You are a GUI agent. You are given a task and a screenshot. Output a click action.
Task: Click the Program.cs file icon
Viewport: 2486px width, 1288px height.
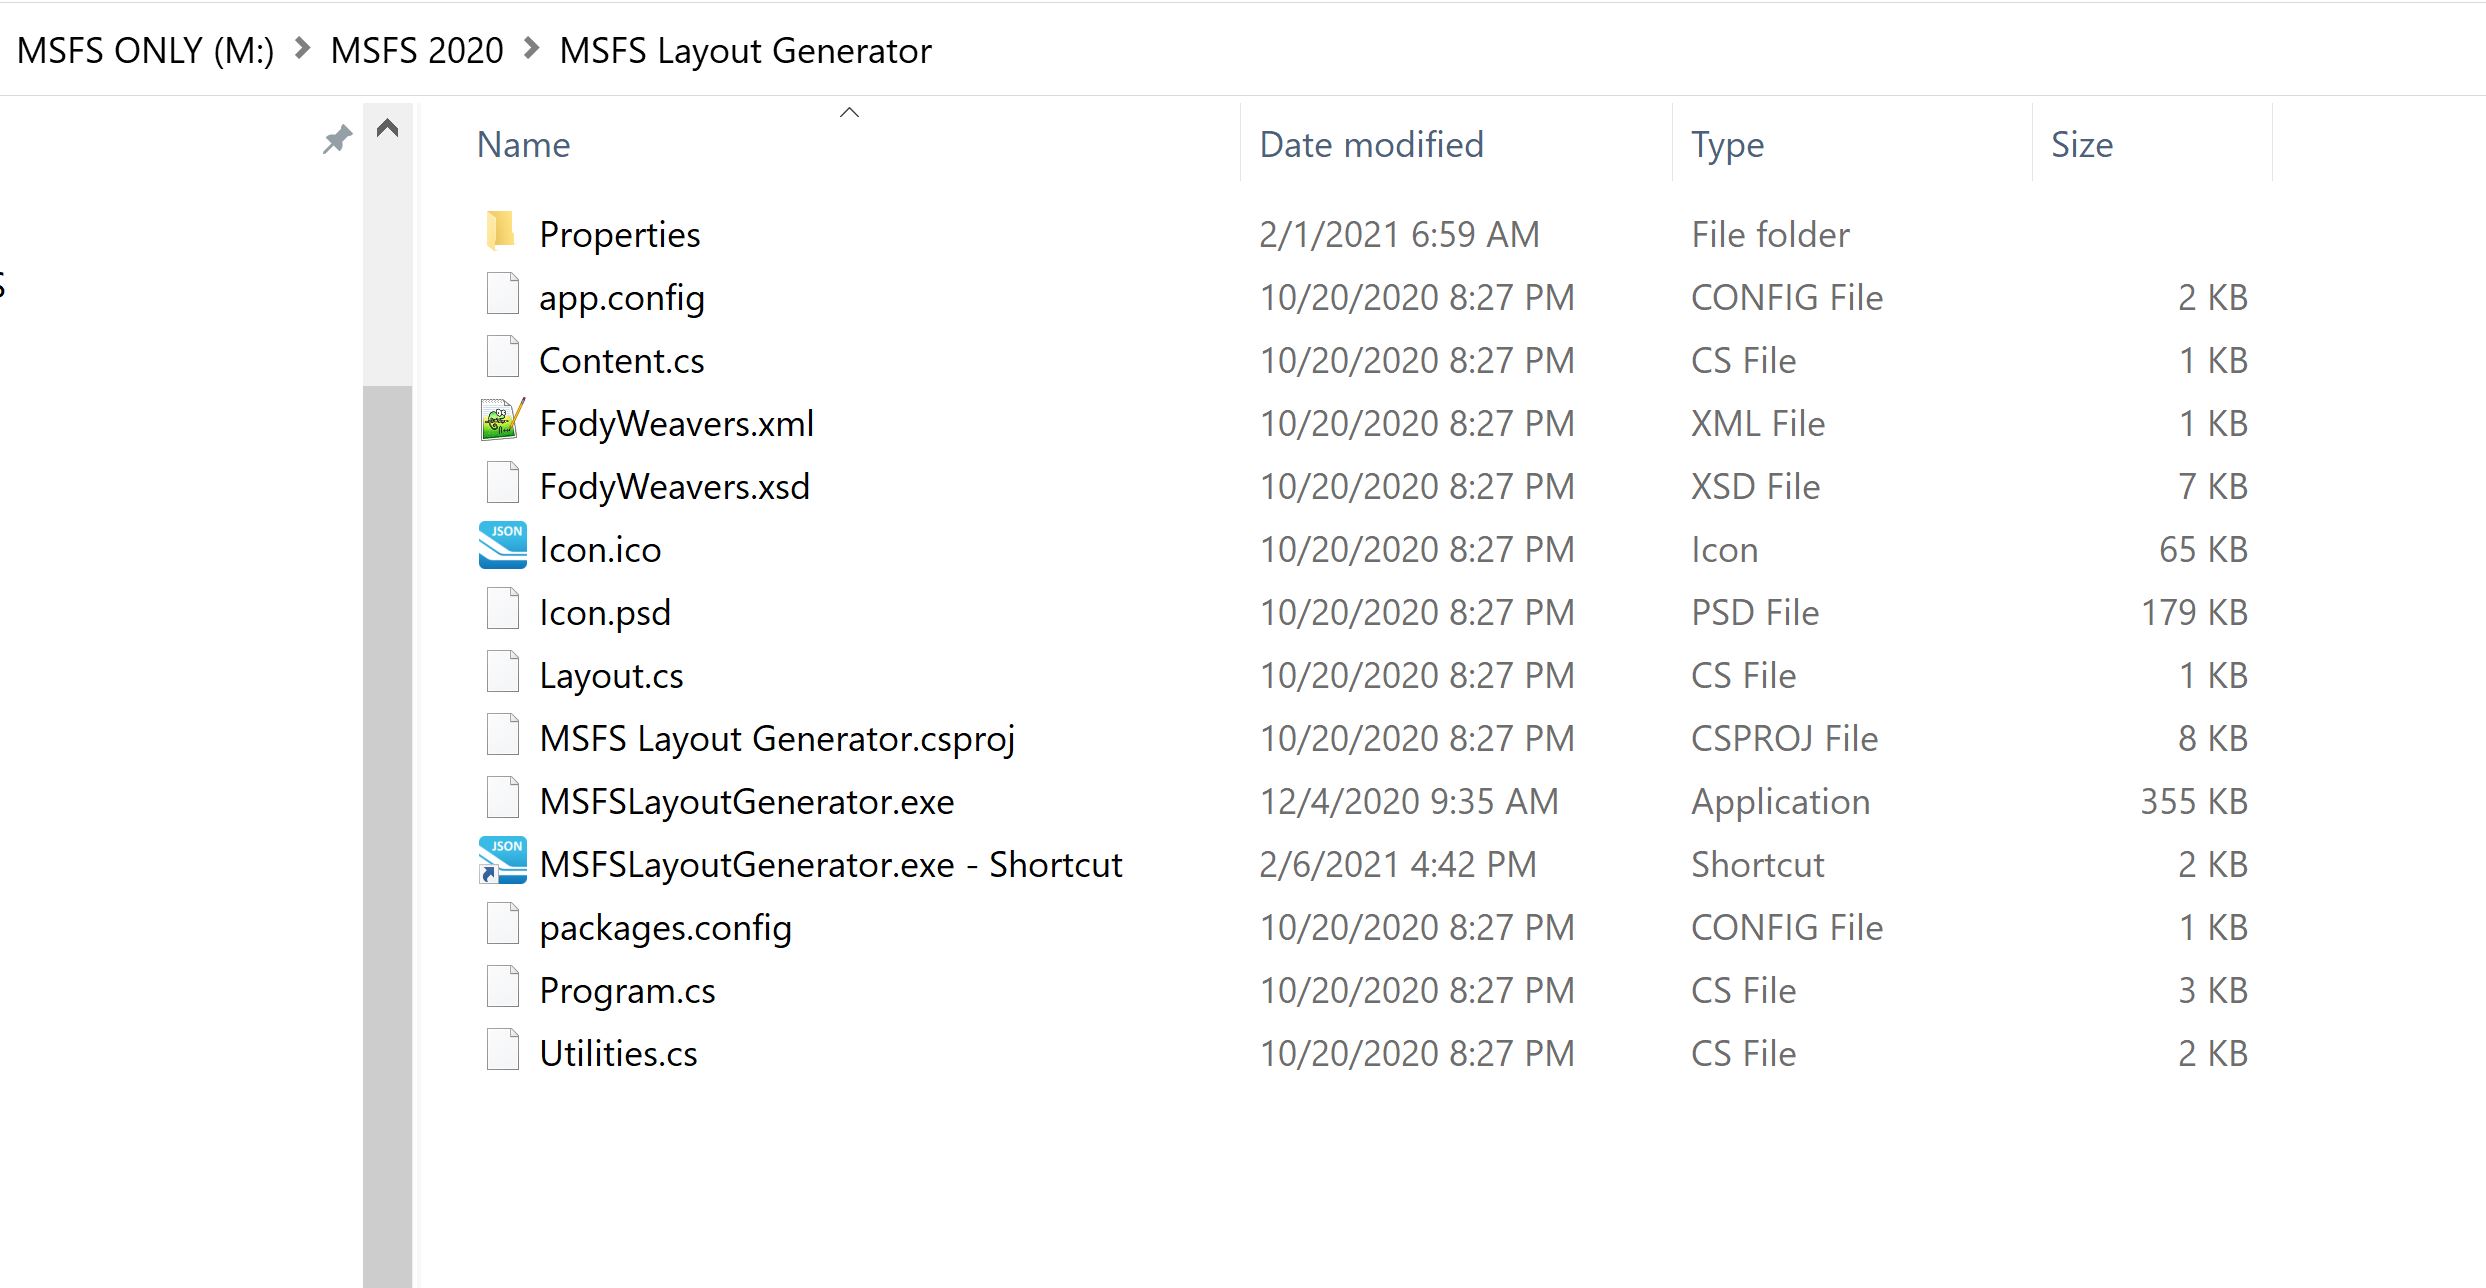[x=502, y=988]
